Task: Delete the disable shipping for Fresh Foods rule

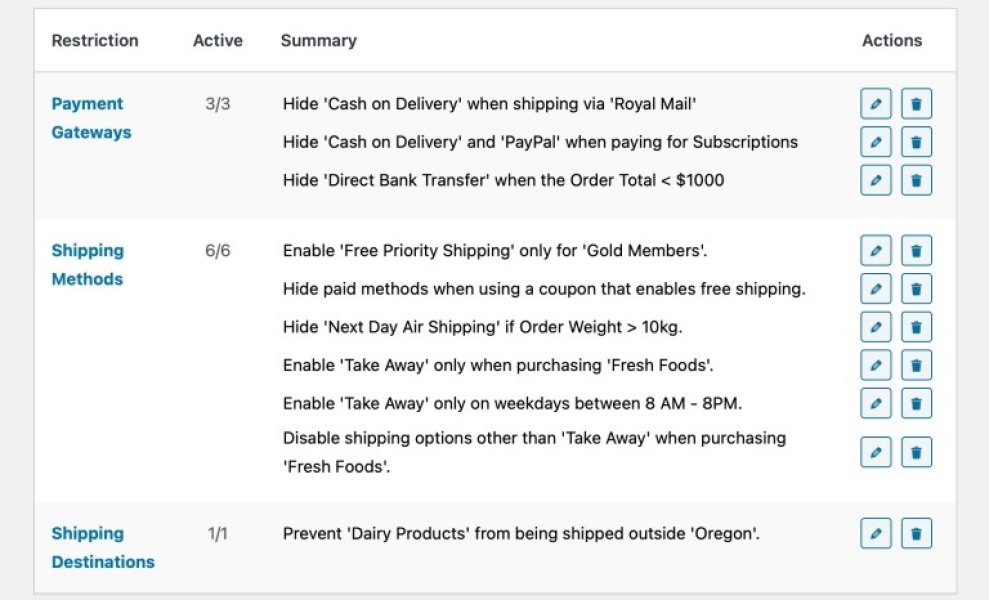Action: (x=917, y=452)
